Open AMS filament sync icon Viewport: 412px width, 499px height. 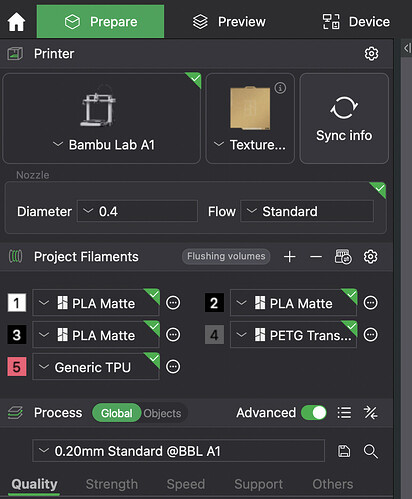[343, 257]
